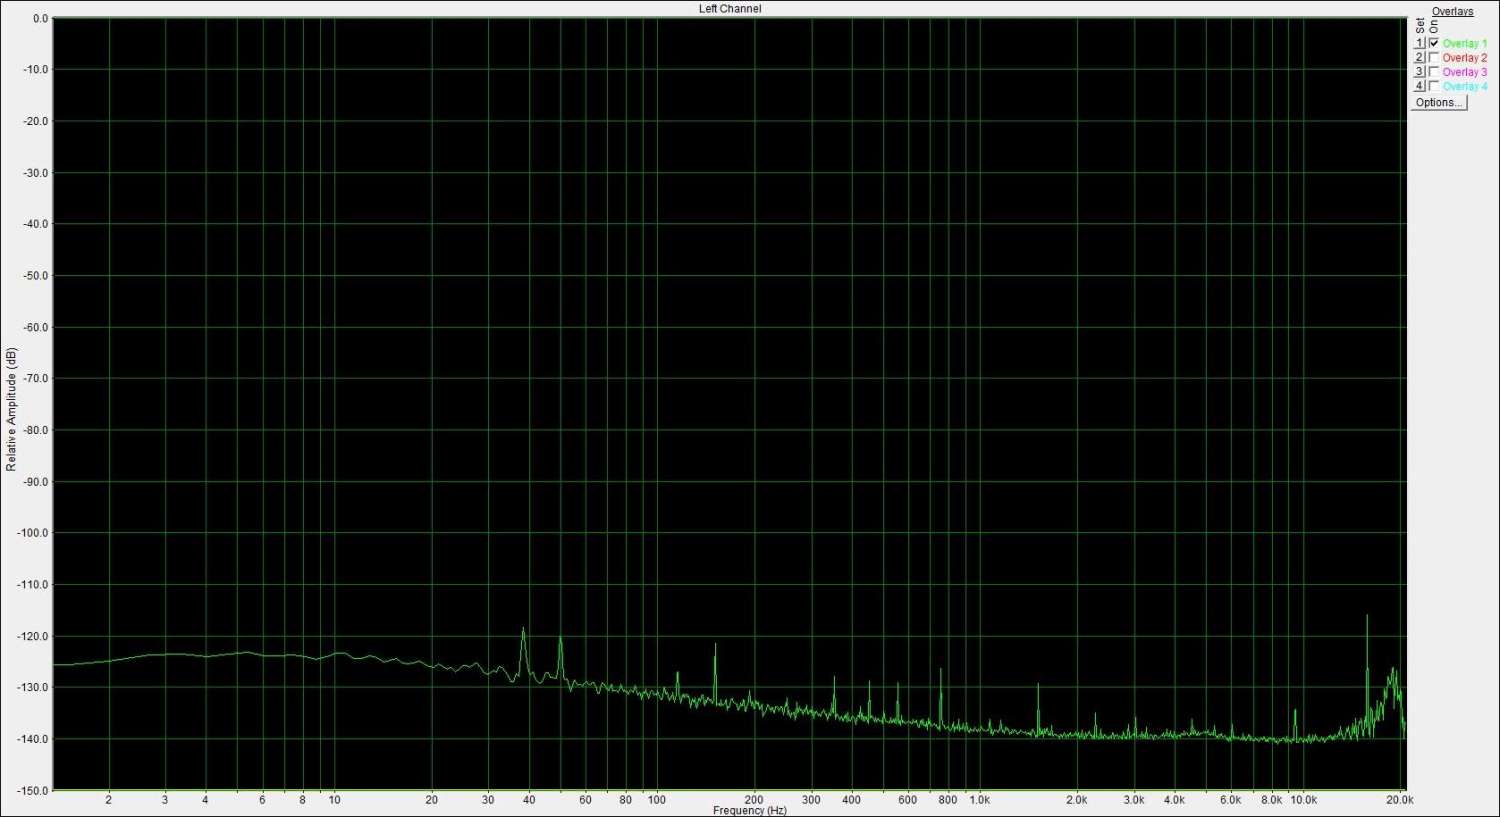Click the 100 frequency axis value

click(x=656, y=800)
